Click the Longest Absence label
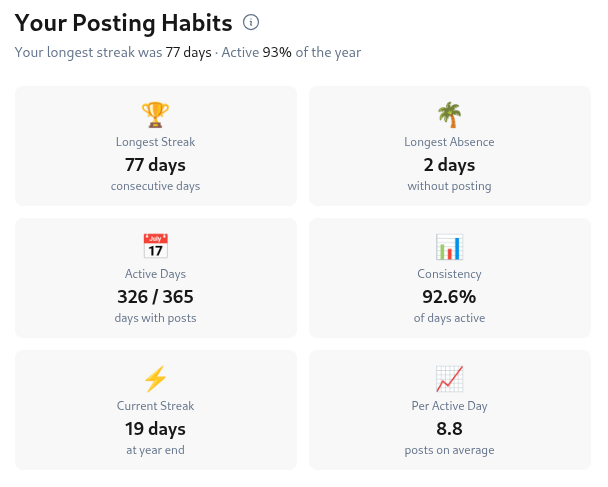The image size is (608, 487). point(449,142)
